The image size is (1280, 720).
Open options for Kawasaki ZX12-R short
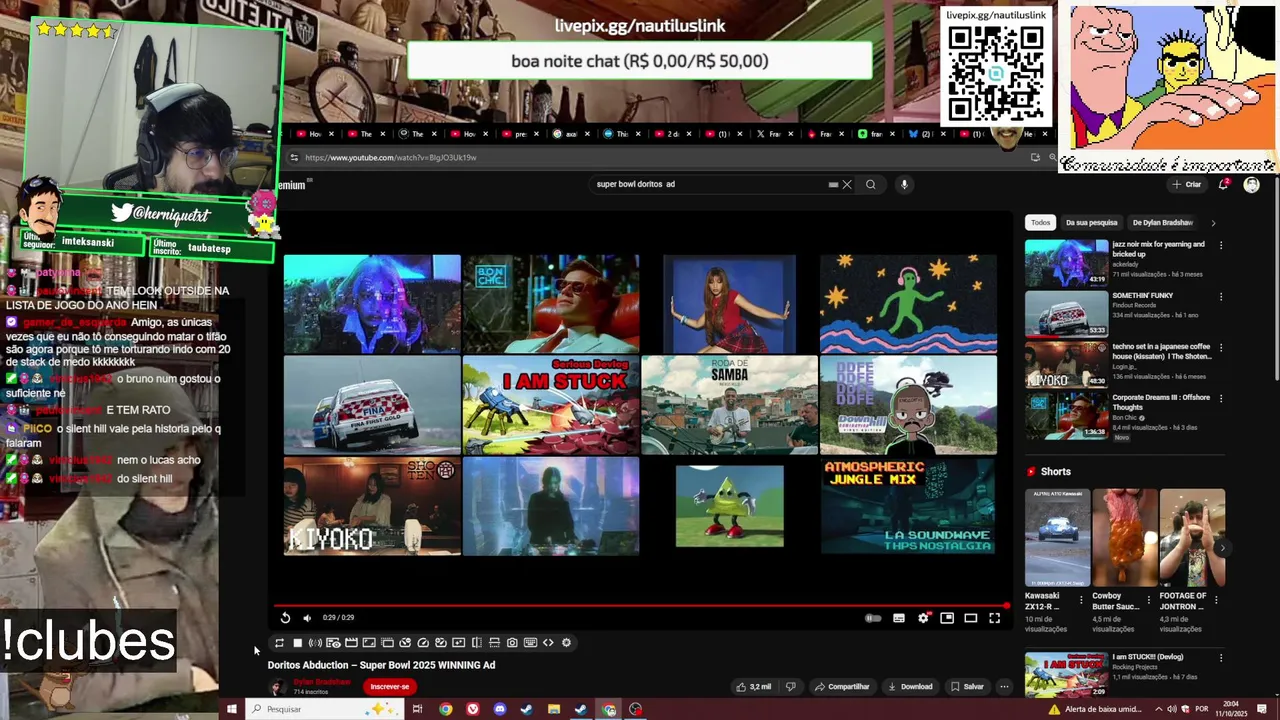tap(1081, 600)
